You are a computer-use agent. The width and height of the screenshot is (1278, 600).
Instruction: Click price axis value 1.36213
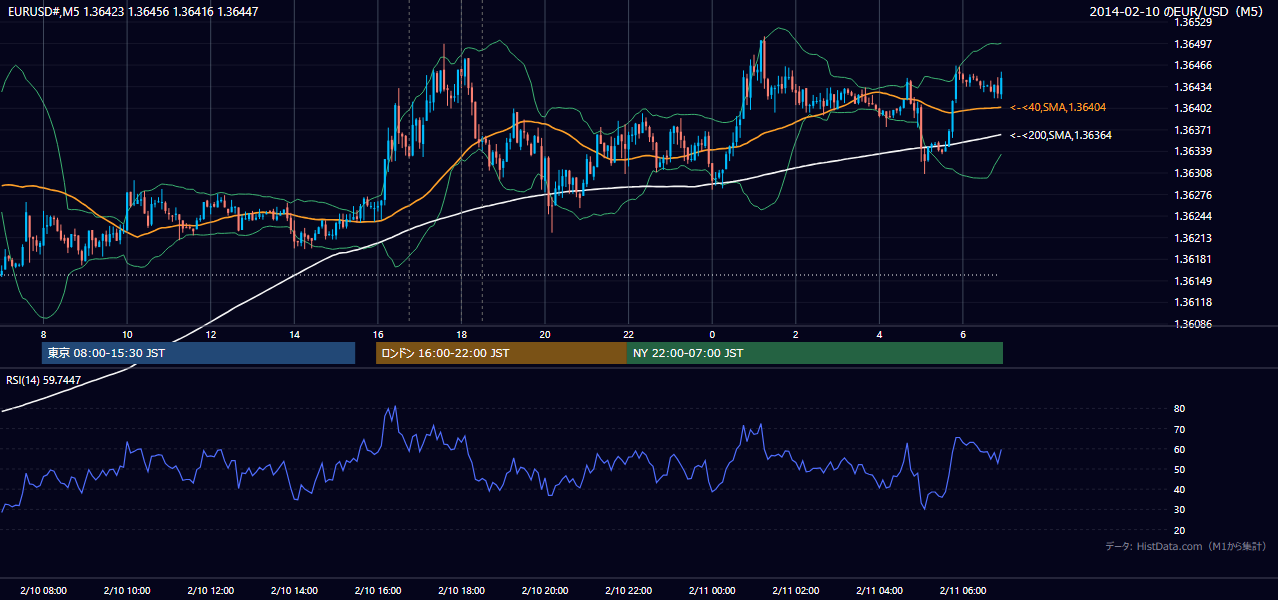click(1192, 238)
